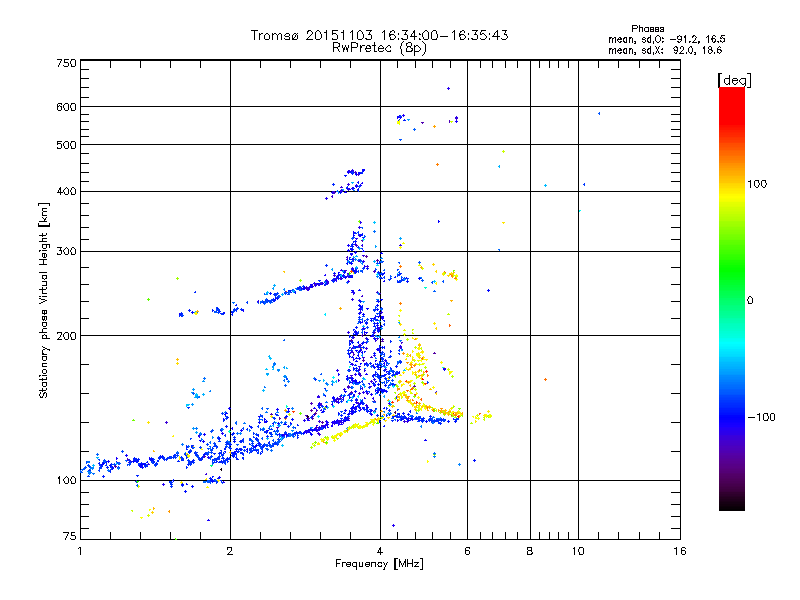
Task: Click the y-axis tick label '600'
Action: coord(67,107)
